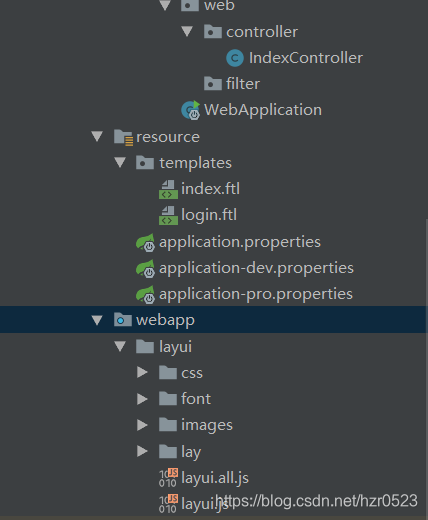428x520 pixels.
Task: Select the images folder label
Action: pyautogui.click(x=207, y=425)
